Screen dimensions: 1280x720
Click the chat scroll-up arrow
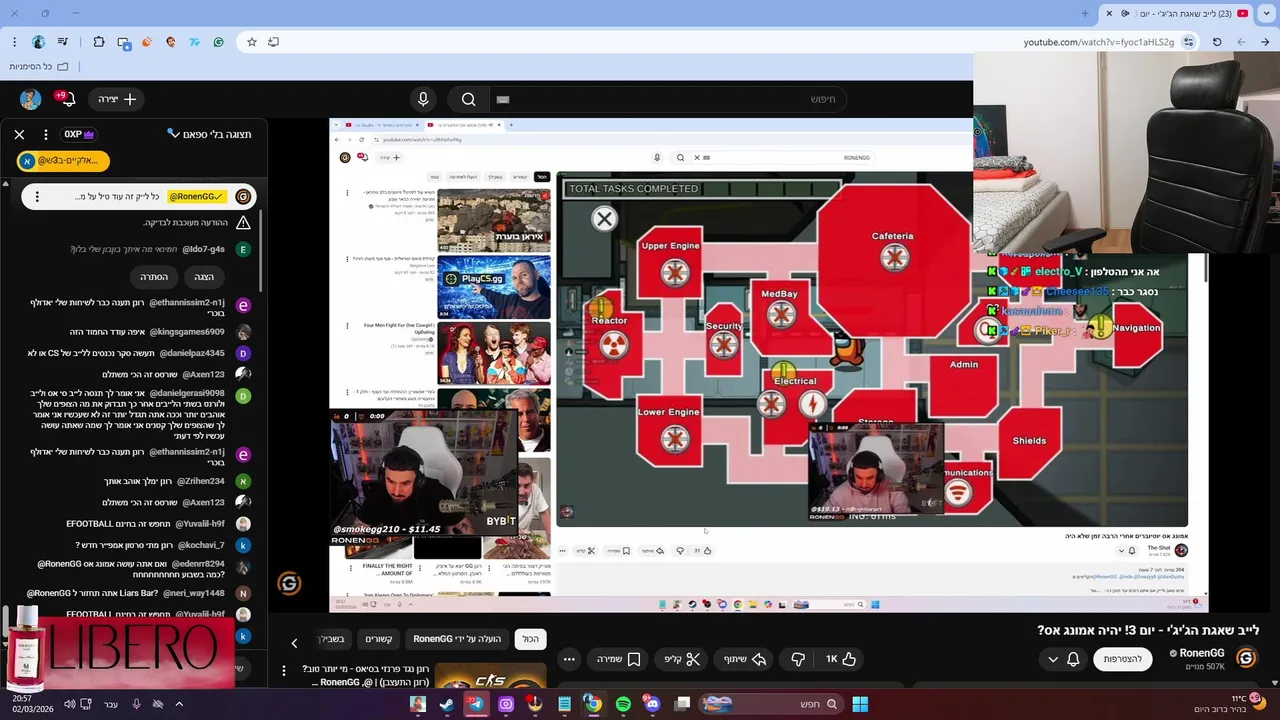5,184
